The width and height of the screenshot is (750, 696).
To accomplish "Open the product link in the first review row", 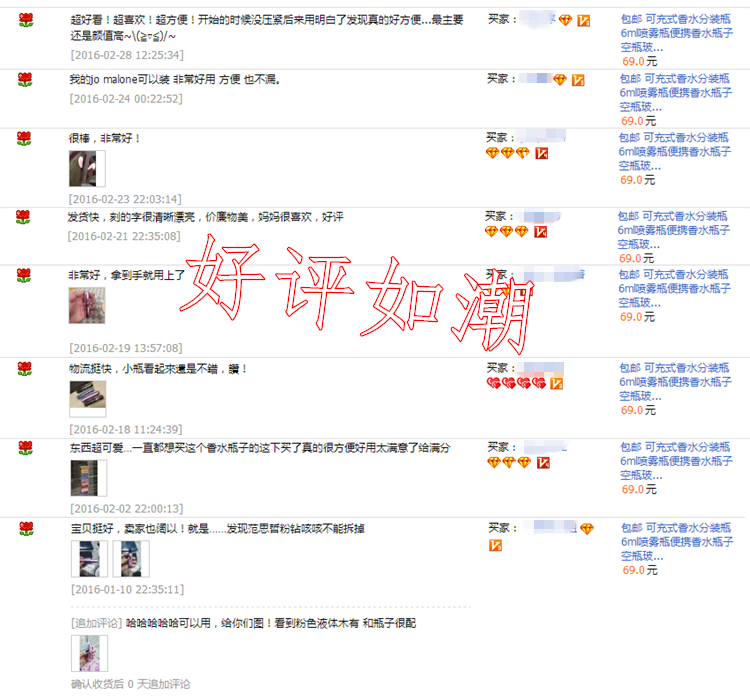I will pos(676,33).
